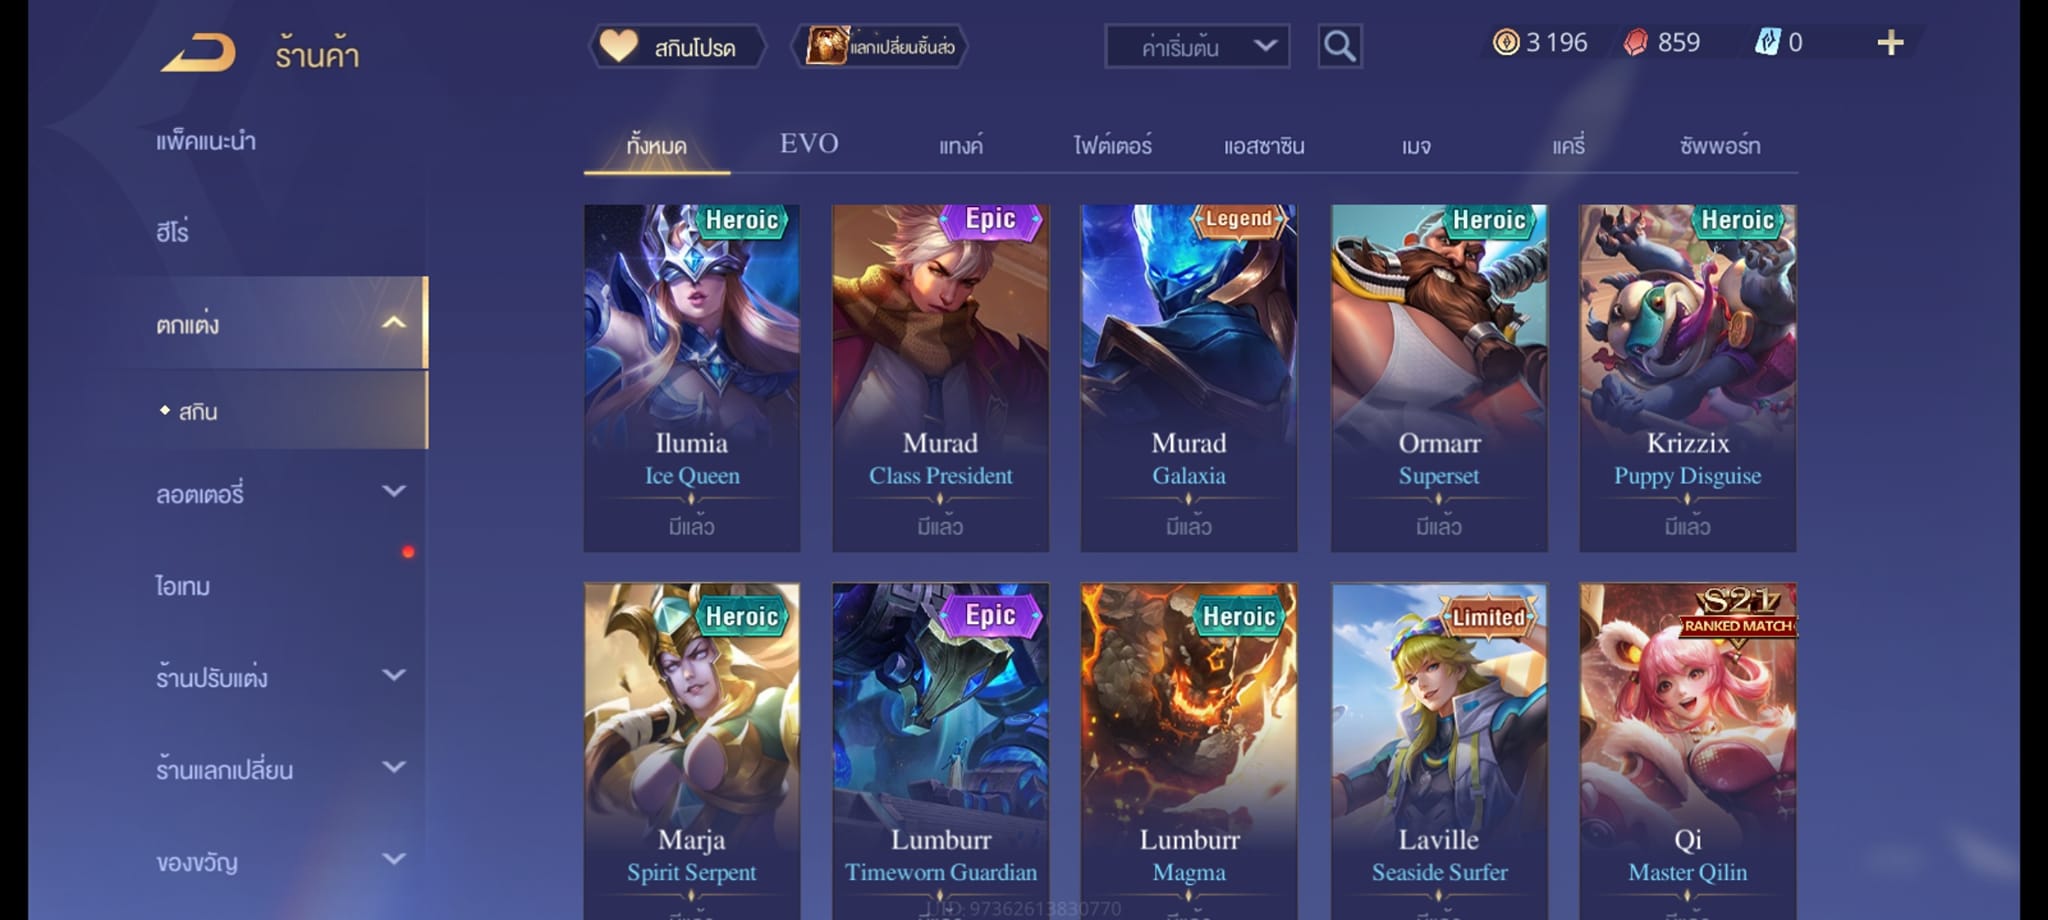Switch to the แอสซาซิน tab
This screenshot has height=920, width=2048.
1264,146
